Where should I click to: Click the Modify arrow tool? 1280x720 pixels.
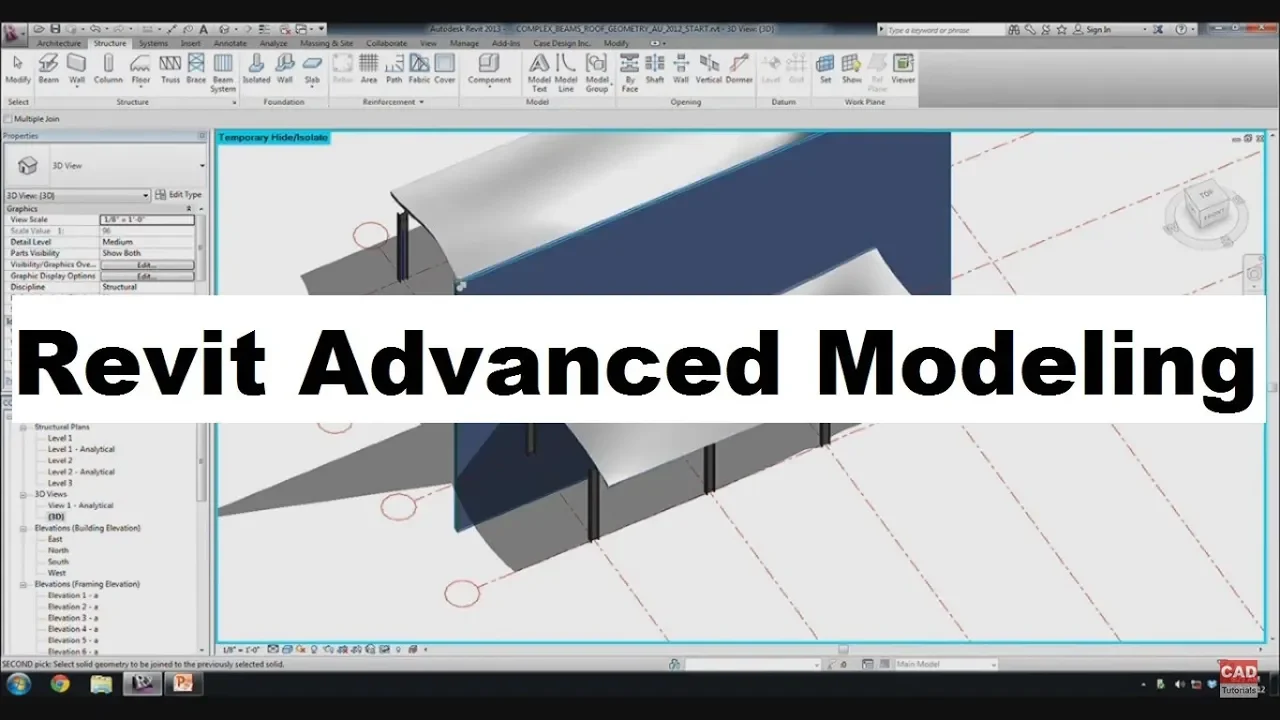coord(18,68)
